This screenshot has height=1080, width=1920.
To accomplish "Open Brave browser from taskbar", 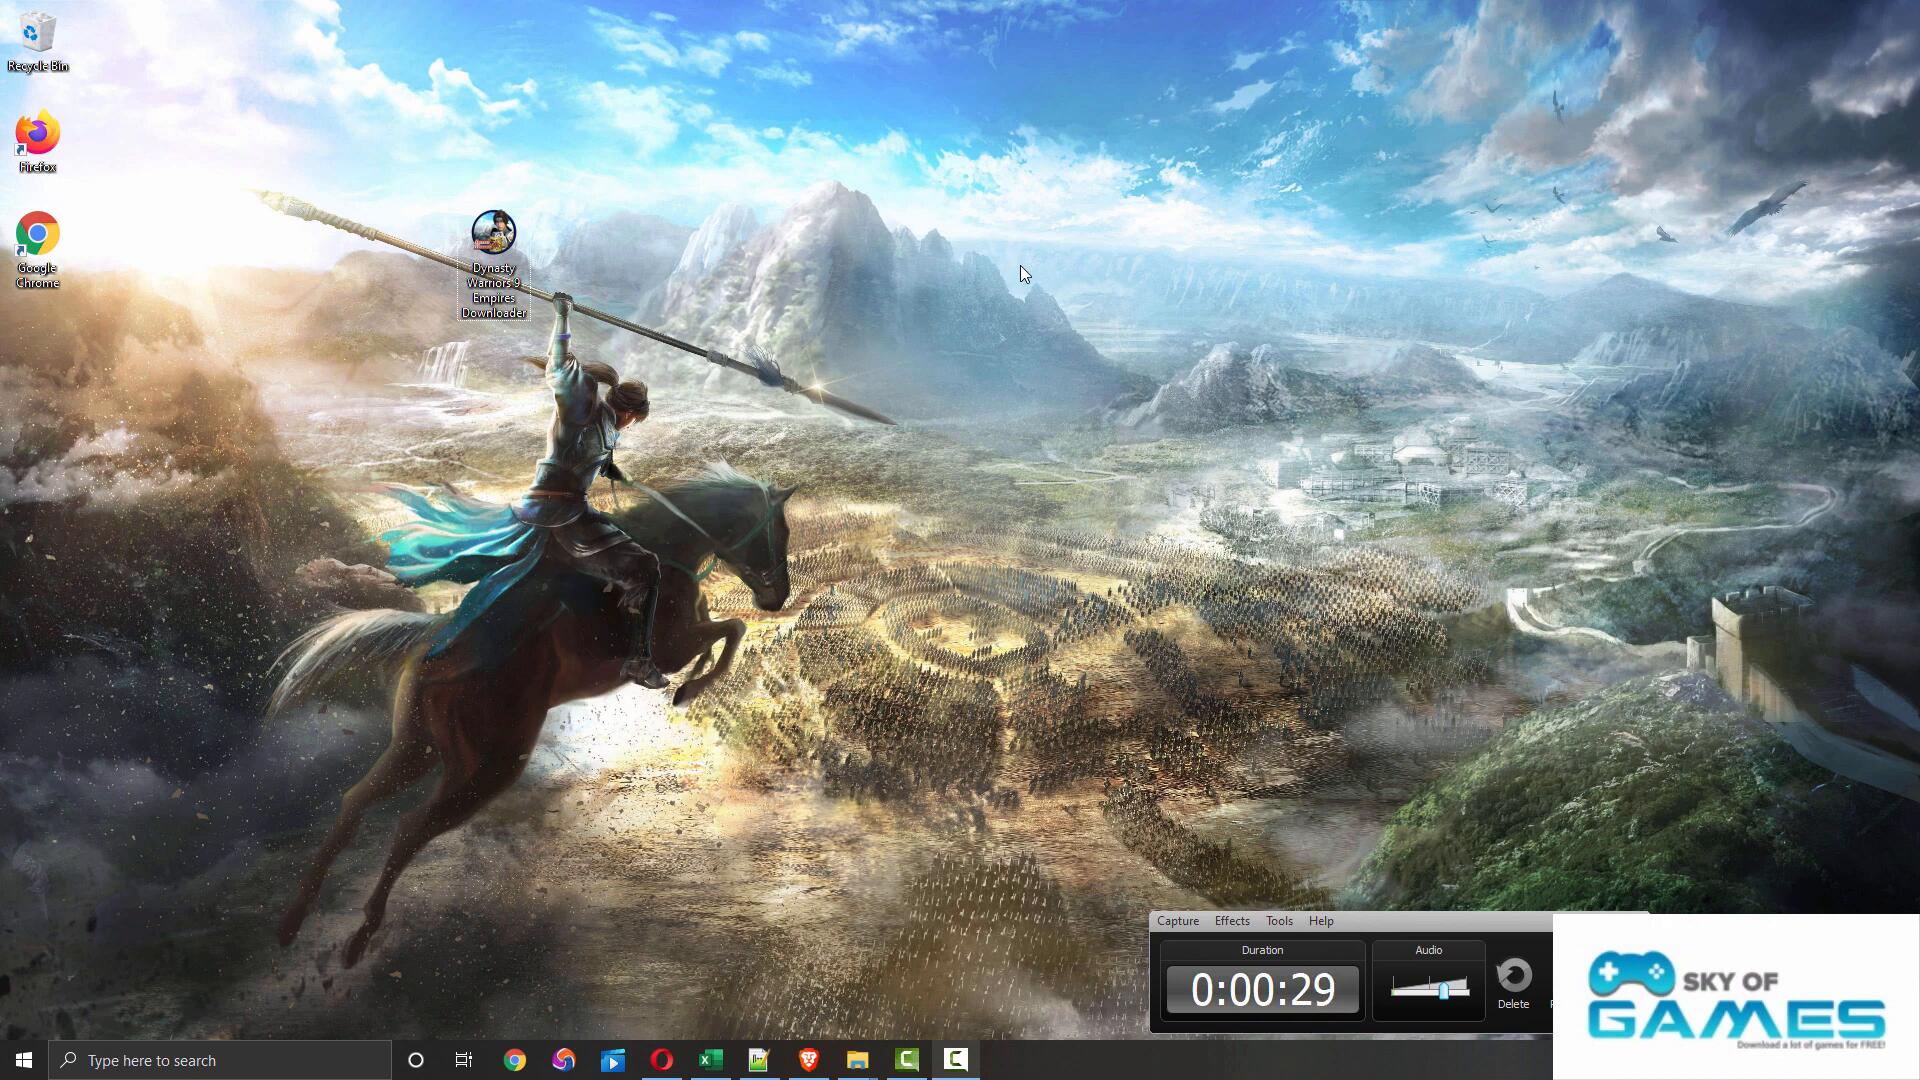I will [x=808, y=1060].
